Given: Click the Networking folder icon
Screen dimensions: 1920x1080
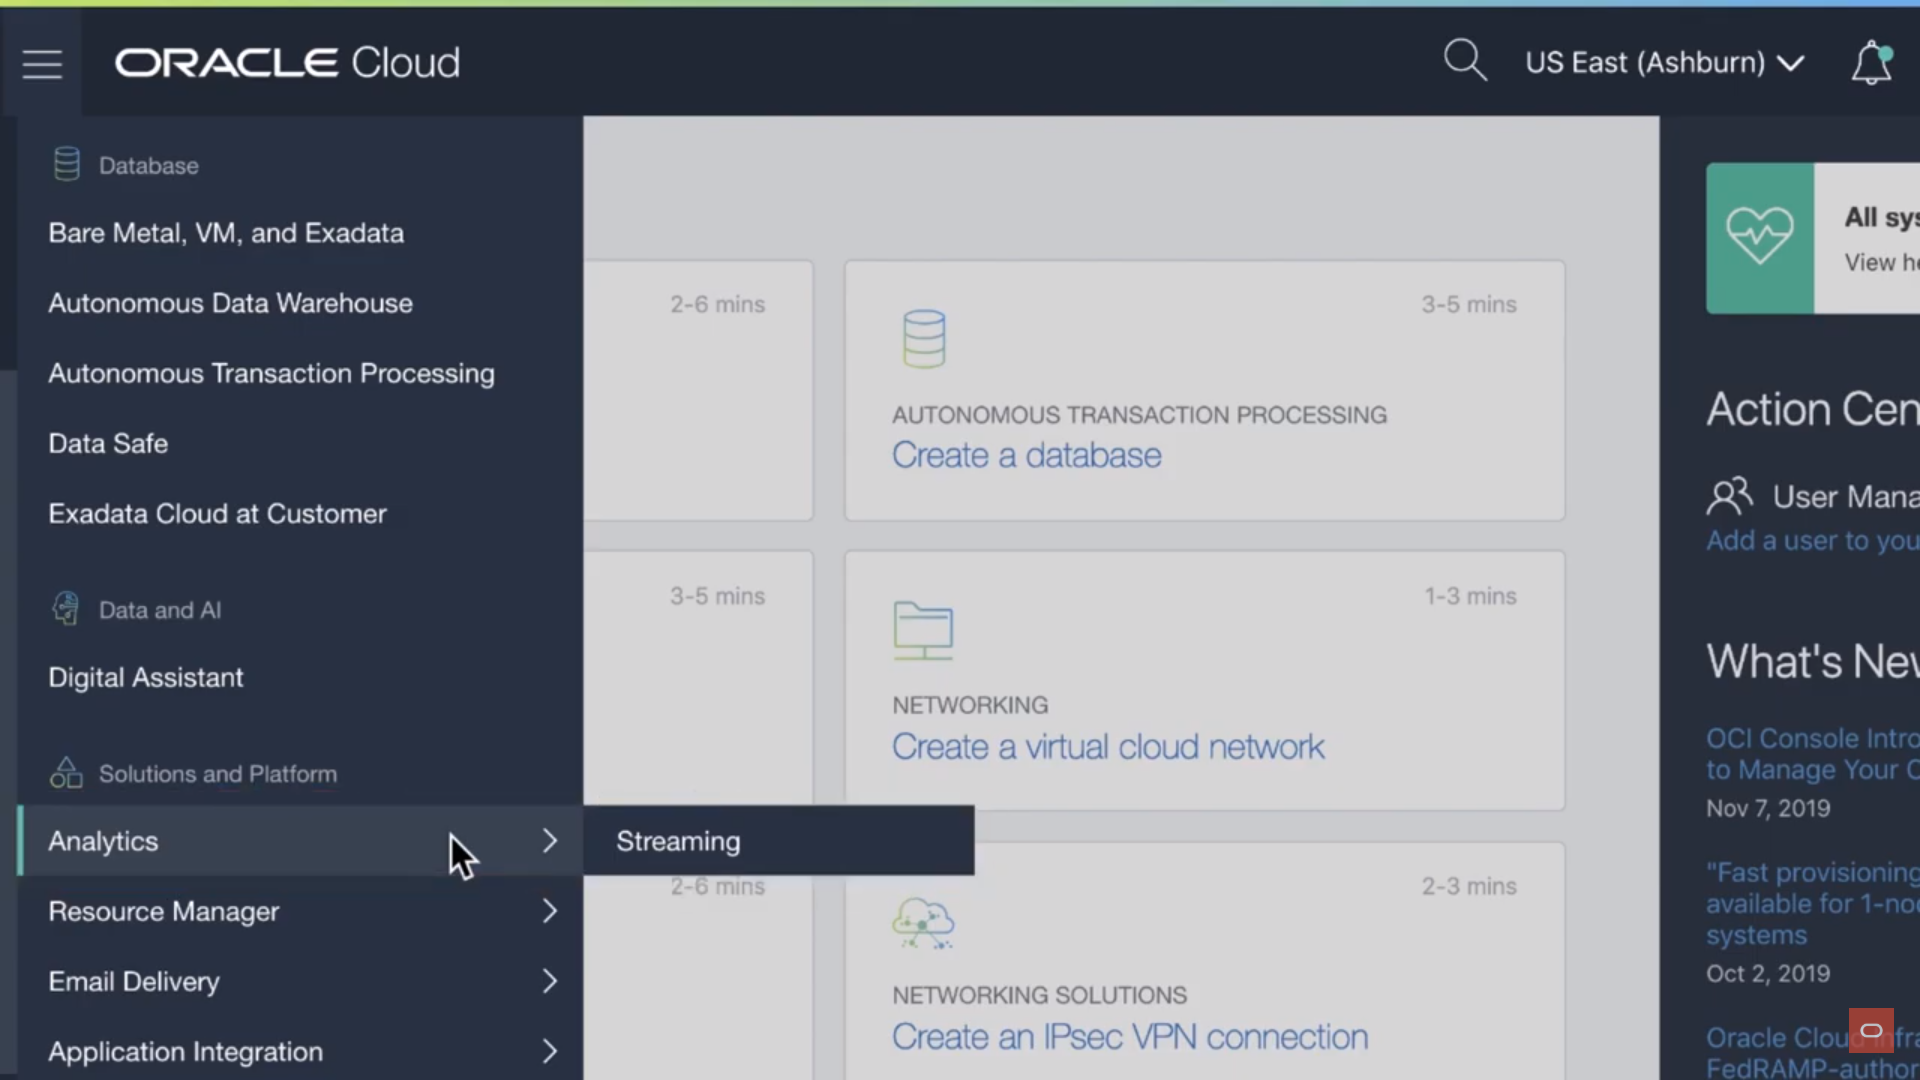Looking at the screenshot, I should 922,630.
